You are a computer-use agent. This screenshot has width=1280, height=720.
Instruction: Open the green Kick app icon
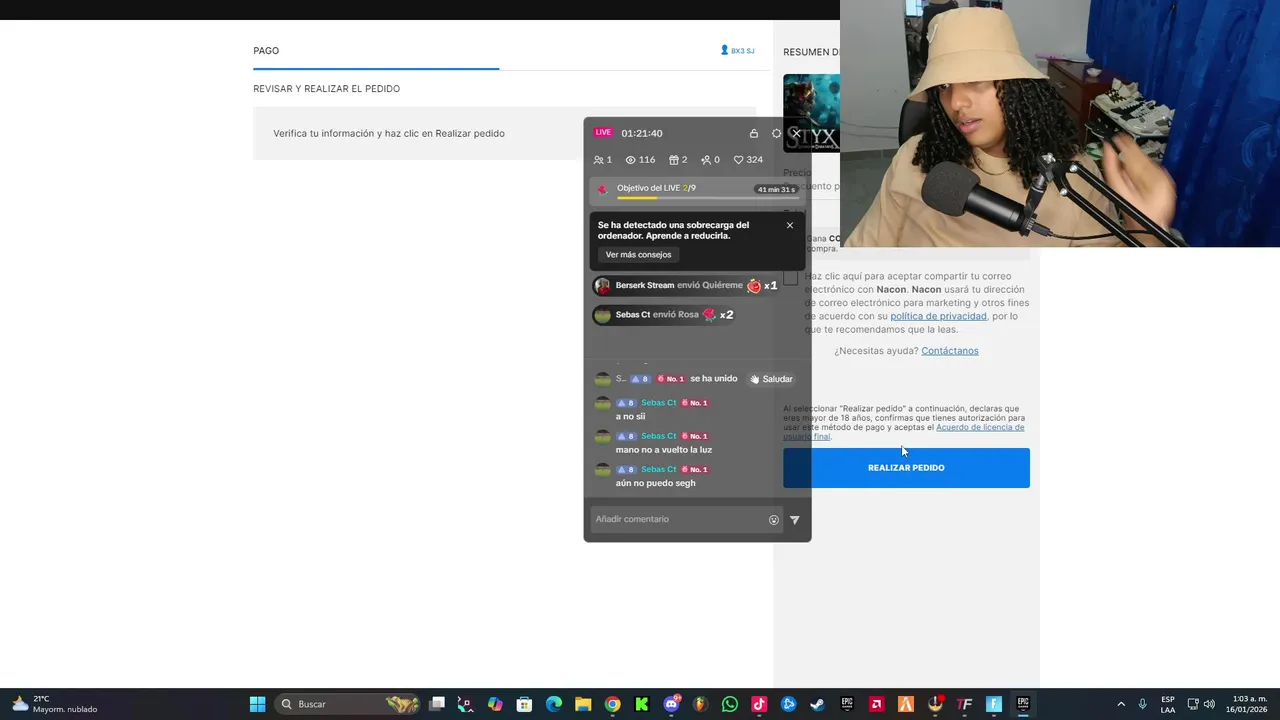pos(642,704)
